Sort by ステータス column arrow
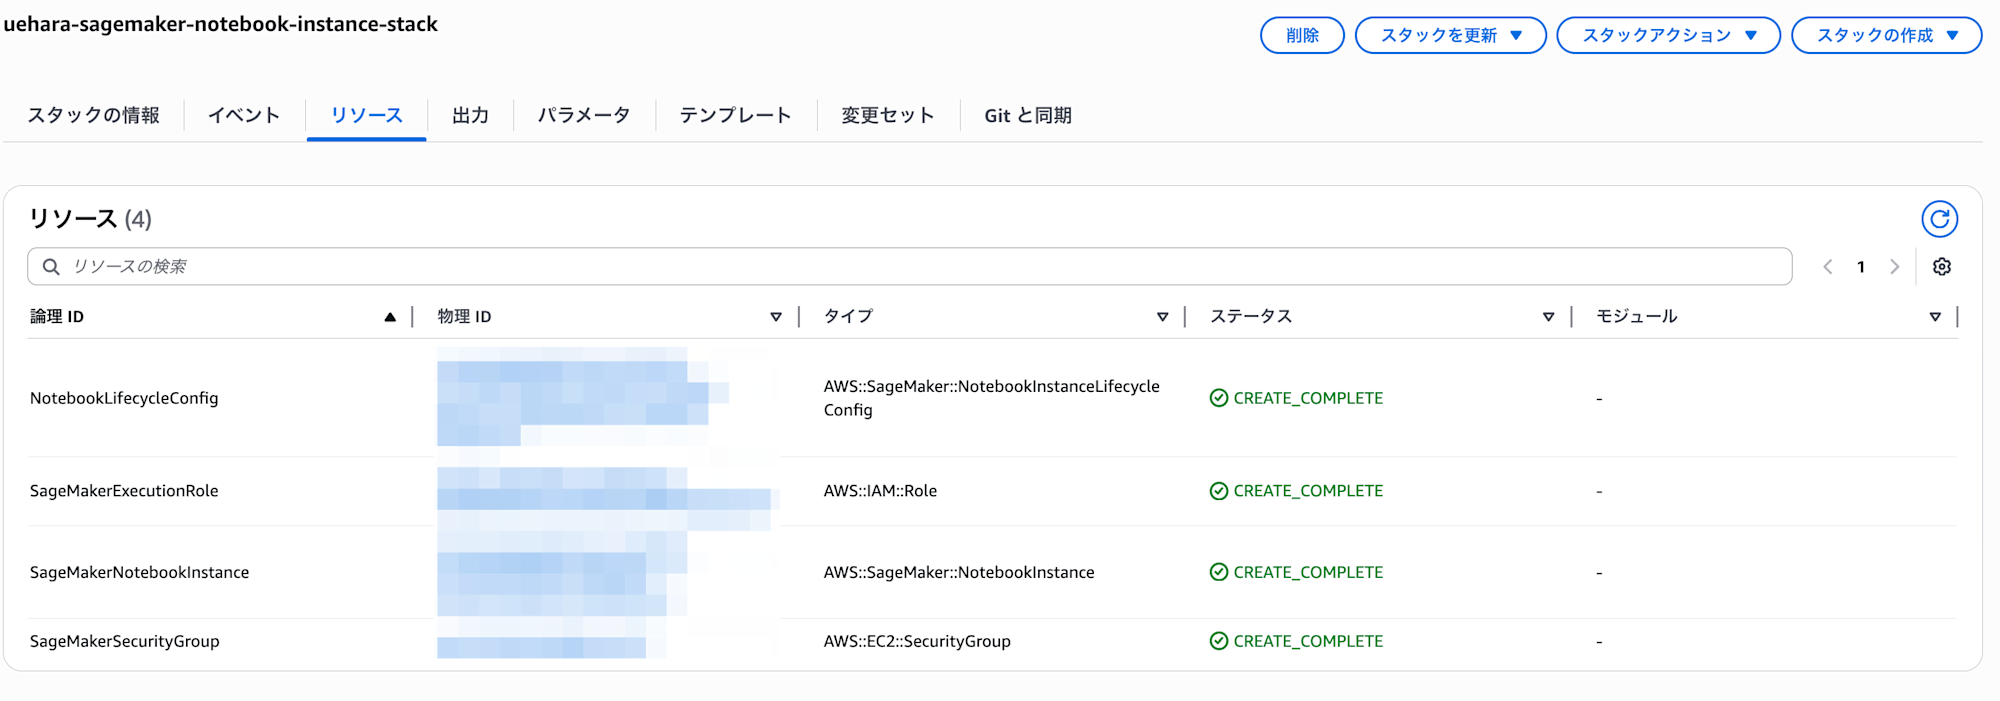Viewport: 2000px width, 701px height. pos(1548,317)
